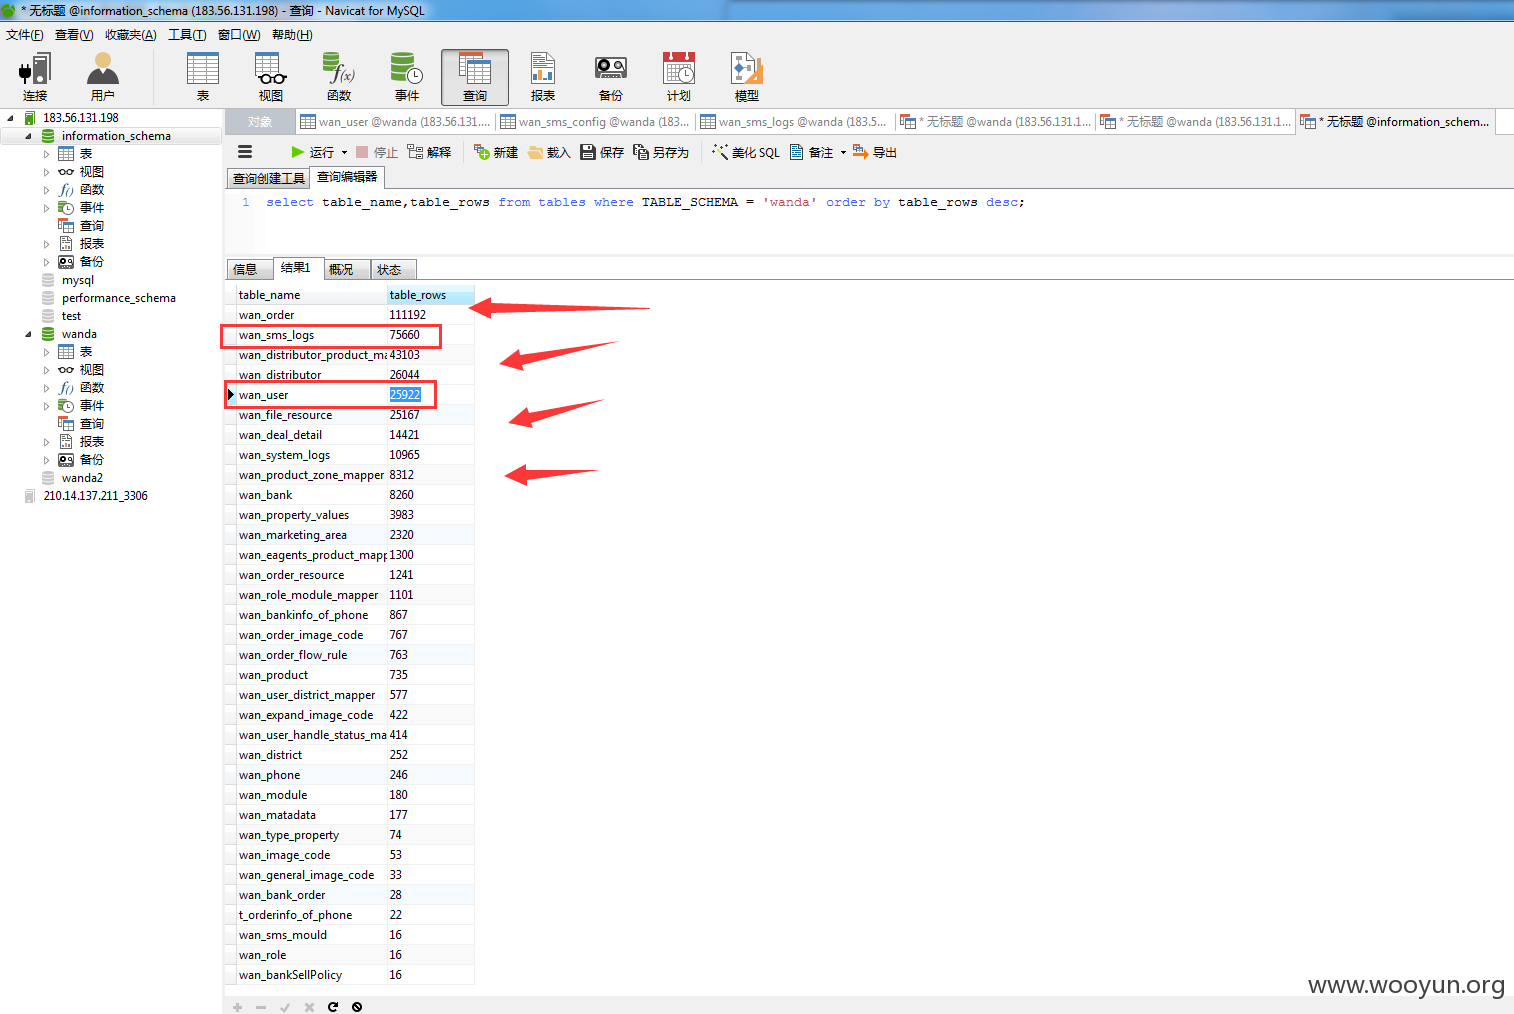Switch to wan_sms_config @wanda tab
The width and height of the screenshot is (1514, 1014).
coord(595,122)
